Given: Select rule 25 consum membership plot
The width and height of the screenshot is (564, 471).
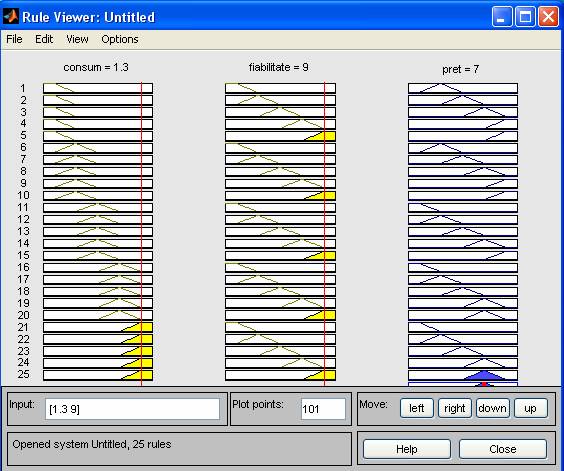Looking at the screenshot, I should click(98, 375).
